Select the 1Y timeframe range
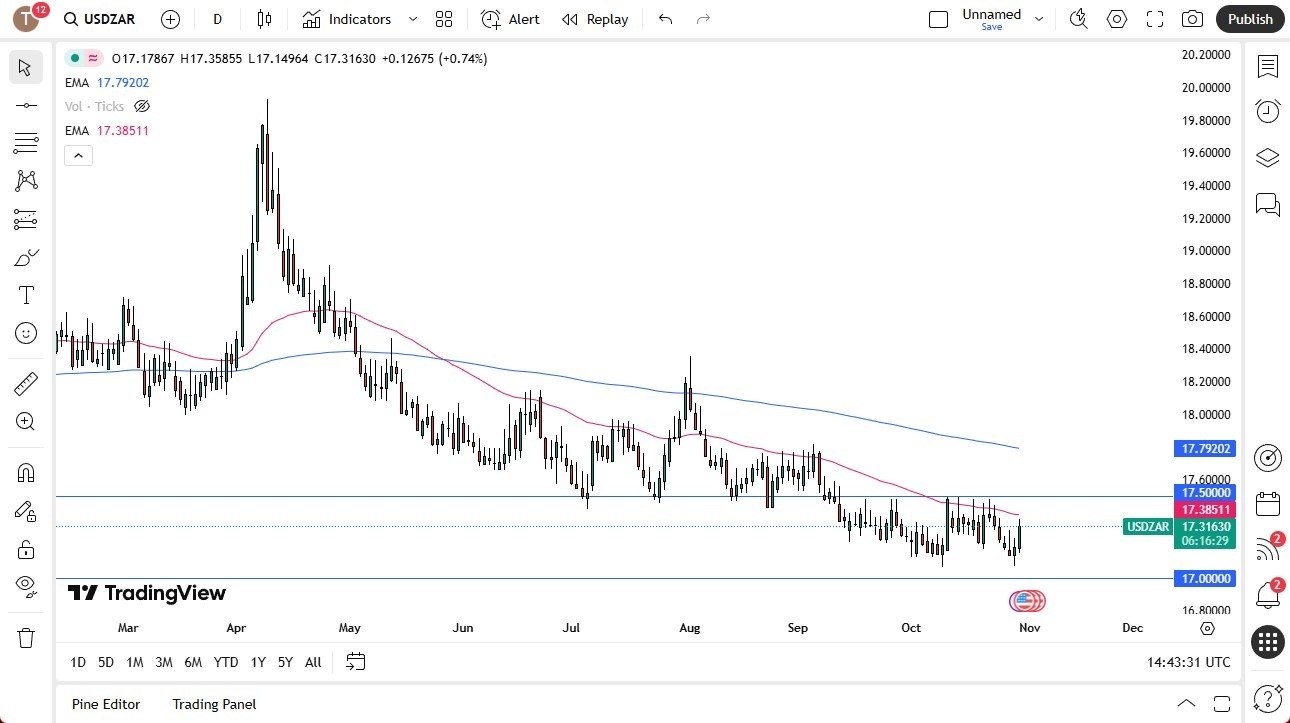 point(257,662)
